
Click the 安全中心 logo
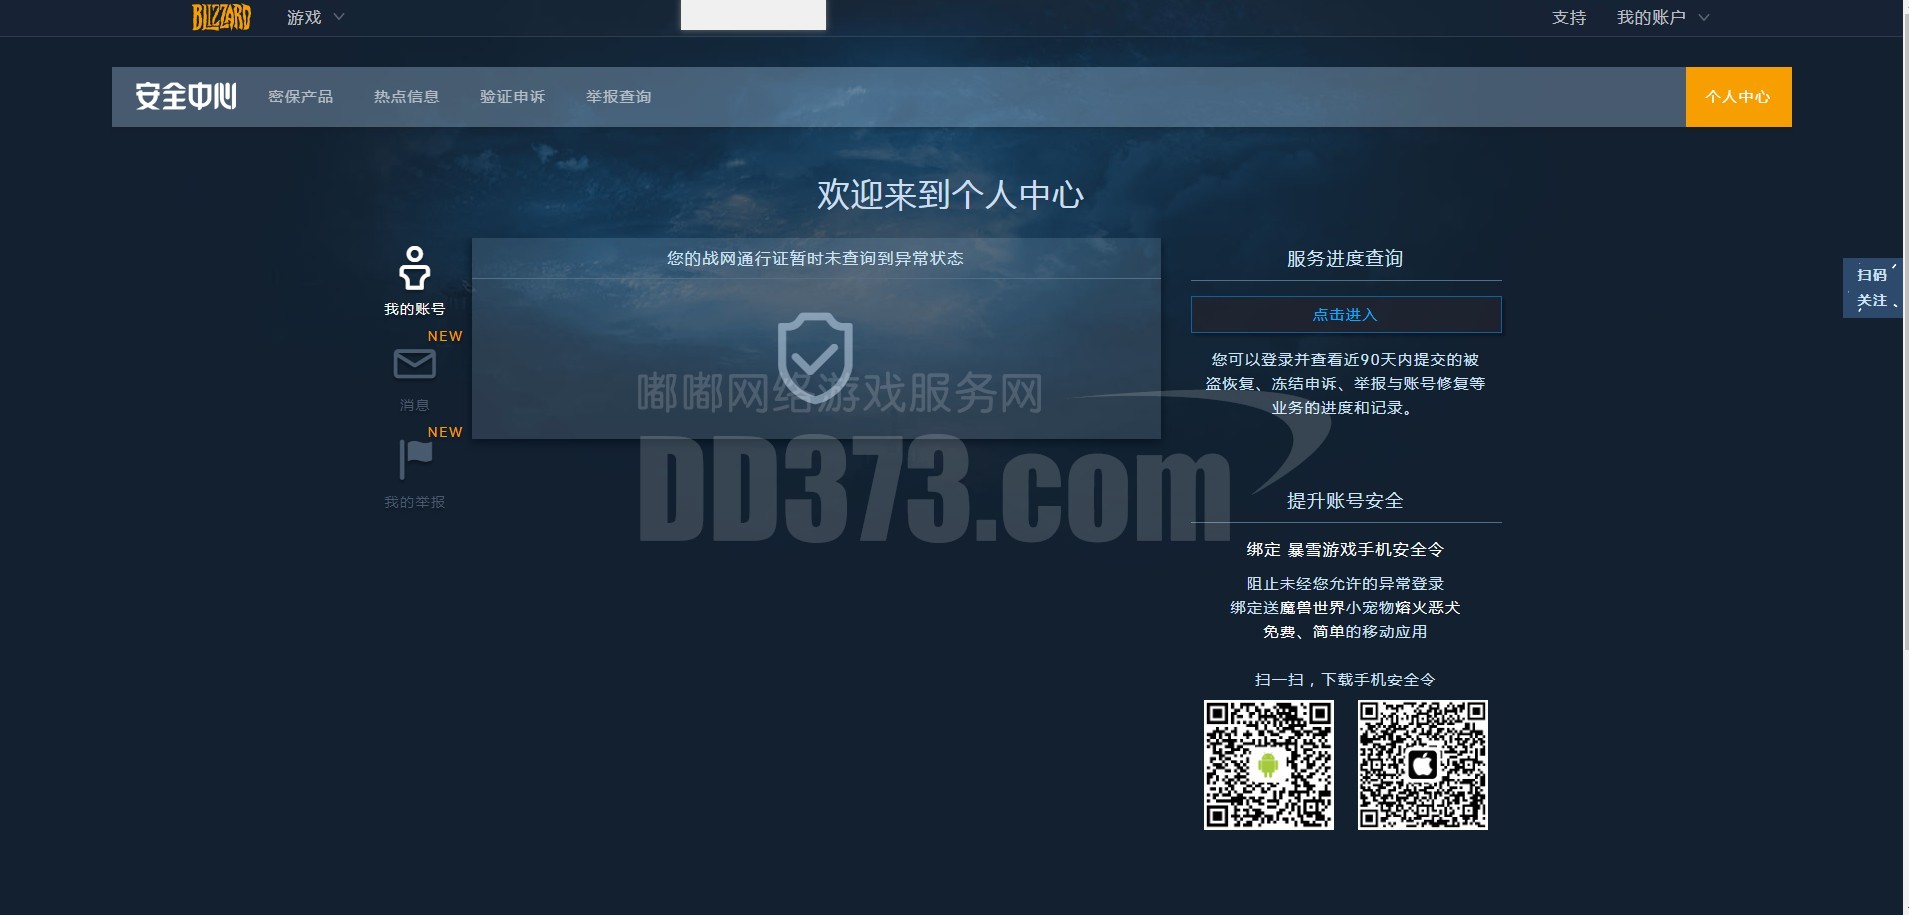tap(186, 97)
